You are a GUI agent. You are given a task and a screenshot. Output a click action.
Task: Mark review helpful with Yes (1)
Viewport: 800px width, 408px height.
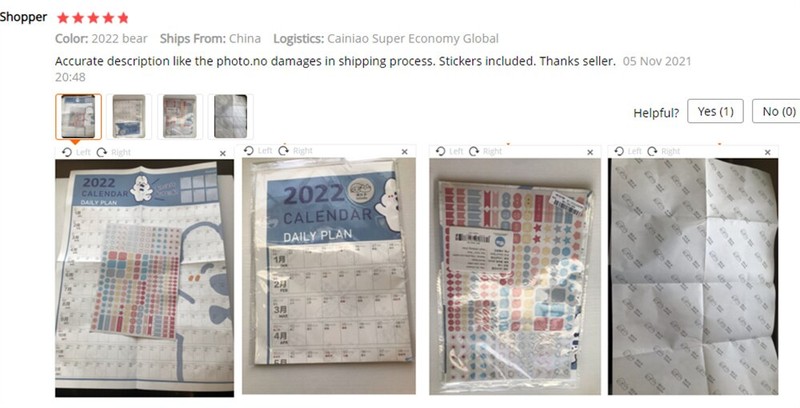[x=715, y=111]
